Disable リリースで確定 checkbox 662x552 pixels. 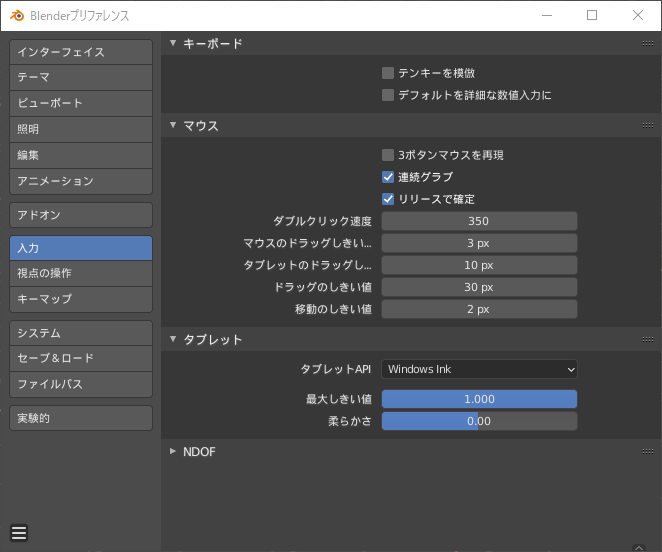pos(388,199)
